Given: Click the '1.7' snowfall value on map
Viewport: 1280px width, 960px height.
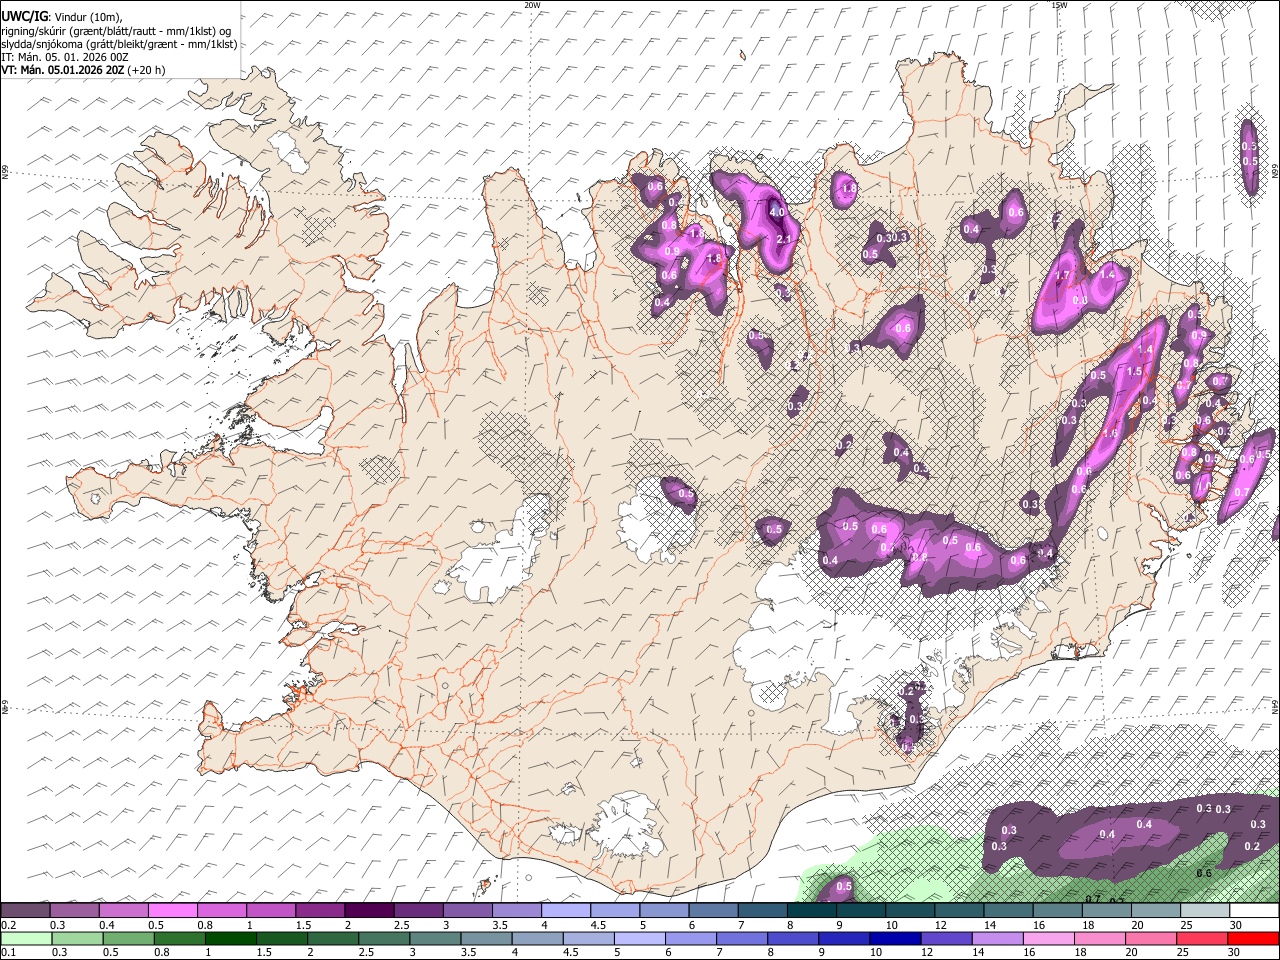Looking at the screenshot, I should point(1063,276).
